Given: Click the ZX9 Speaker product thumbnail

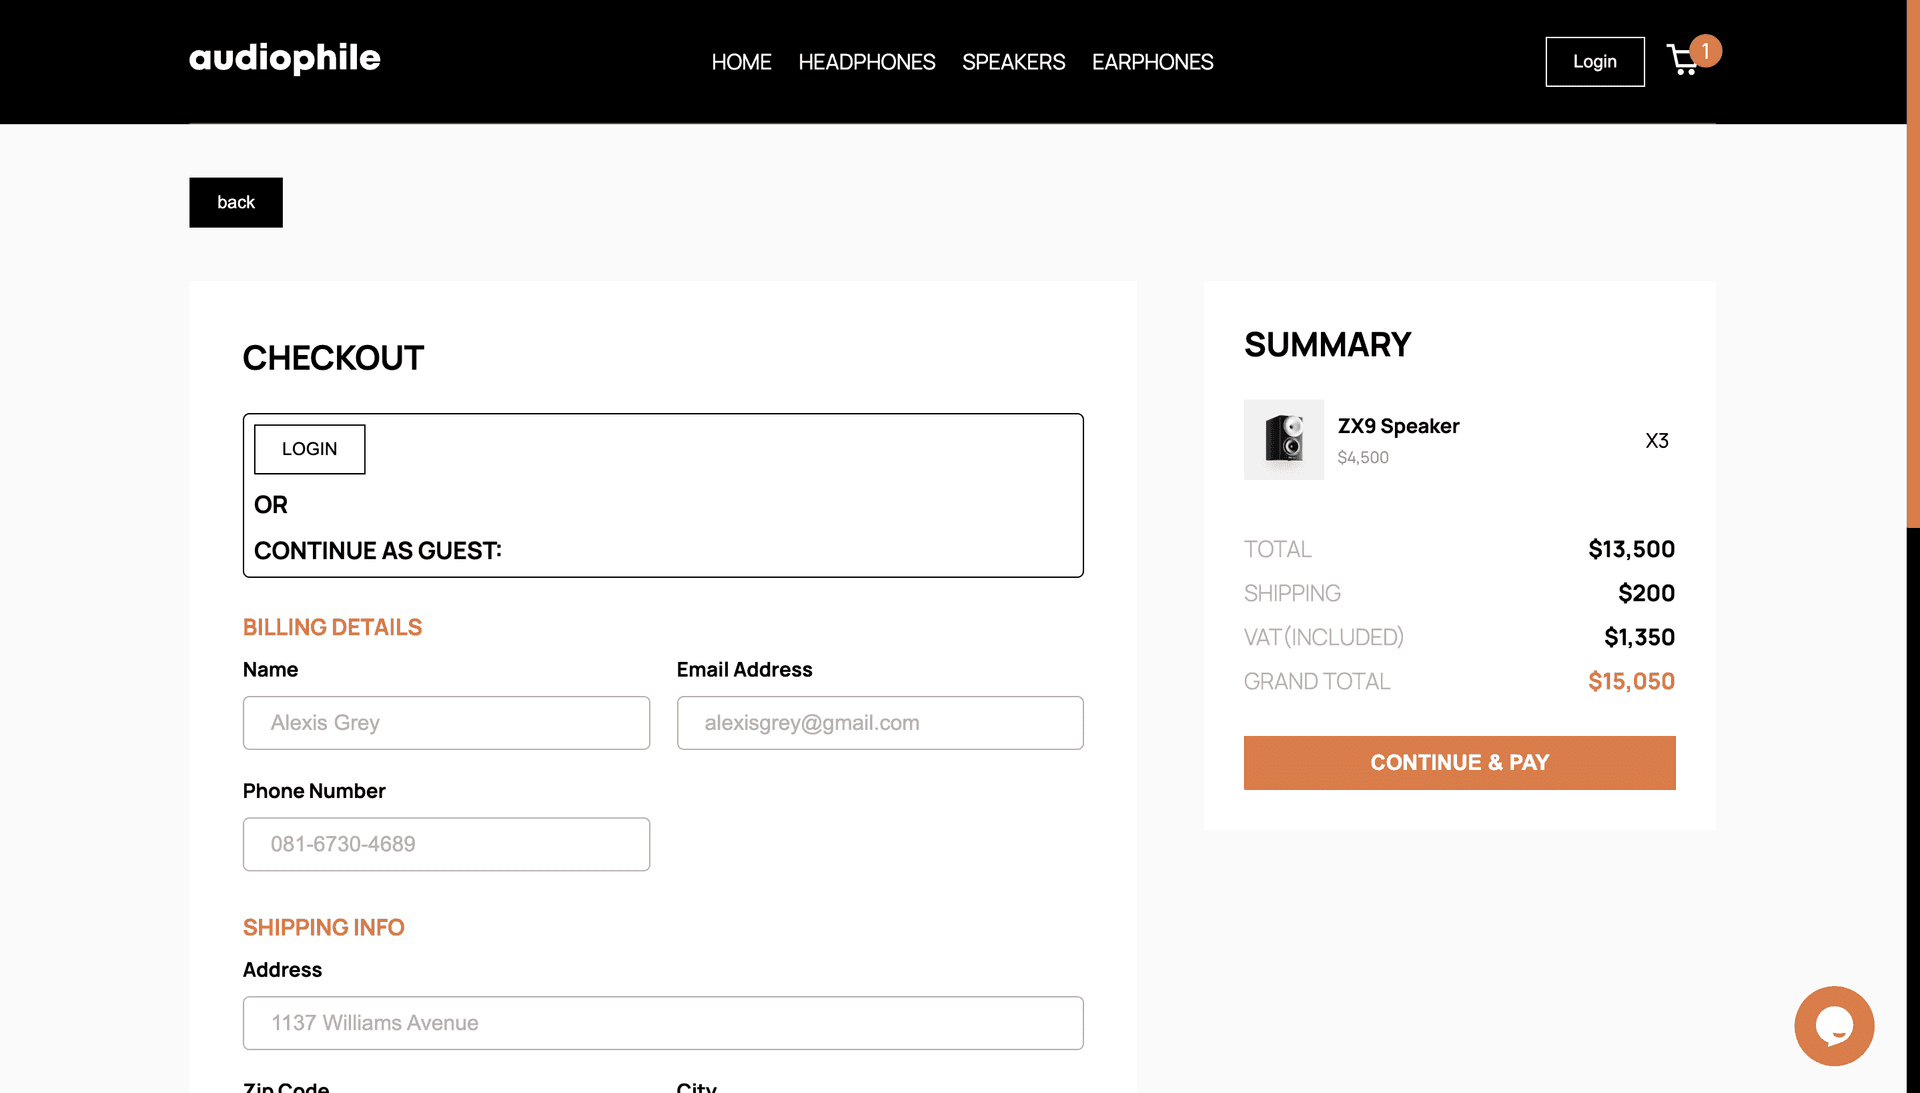Looking at the screenshot, I should pyautogui.click(x=1284, y=440).
